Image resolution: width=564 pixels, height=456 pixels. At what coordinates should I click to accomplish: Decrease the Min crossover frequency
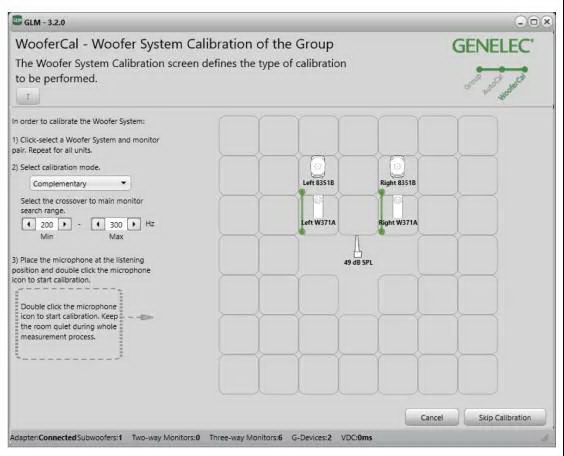click(x=29, y=224)
